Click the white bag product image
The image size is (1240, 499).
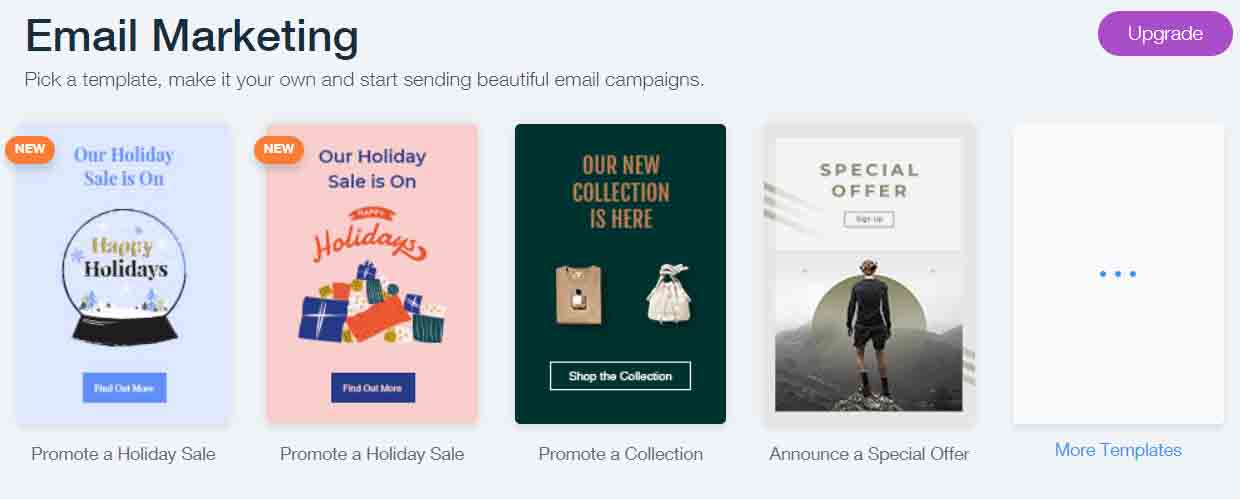pyautogui.click(x=669, y=295)
